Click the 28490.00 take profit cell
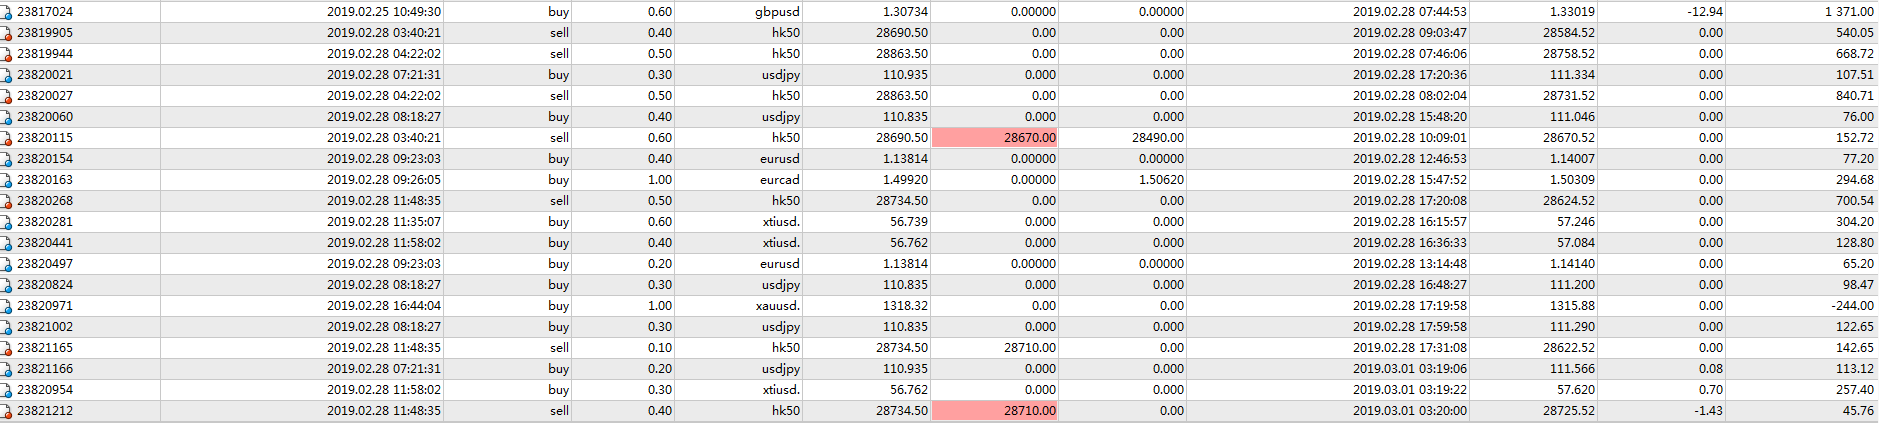Image resolution: width=1879 pixels, height=423 pixels. tap(1158, 138)
